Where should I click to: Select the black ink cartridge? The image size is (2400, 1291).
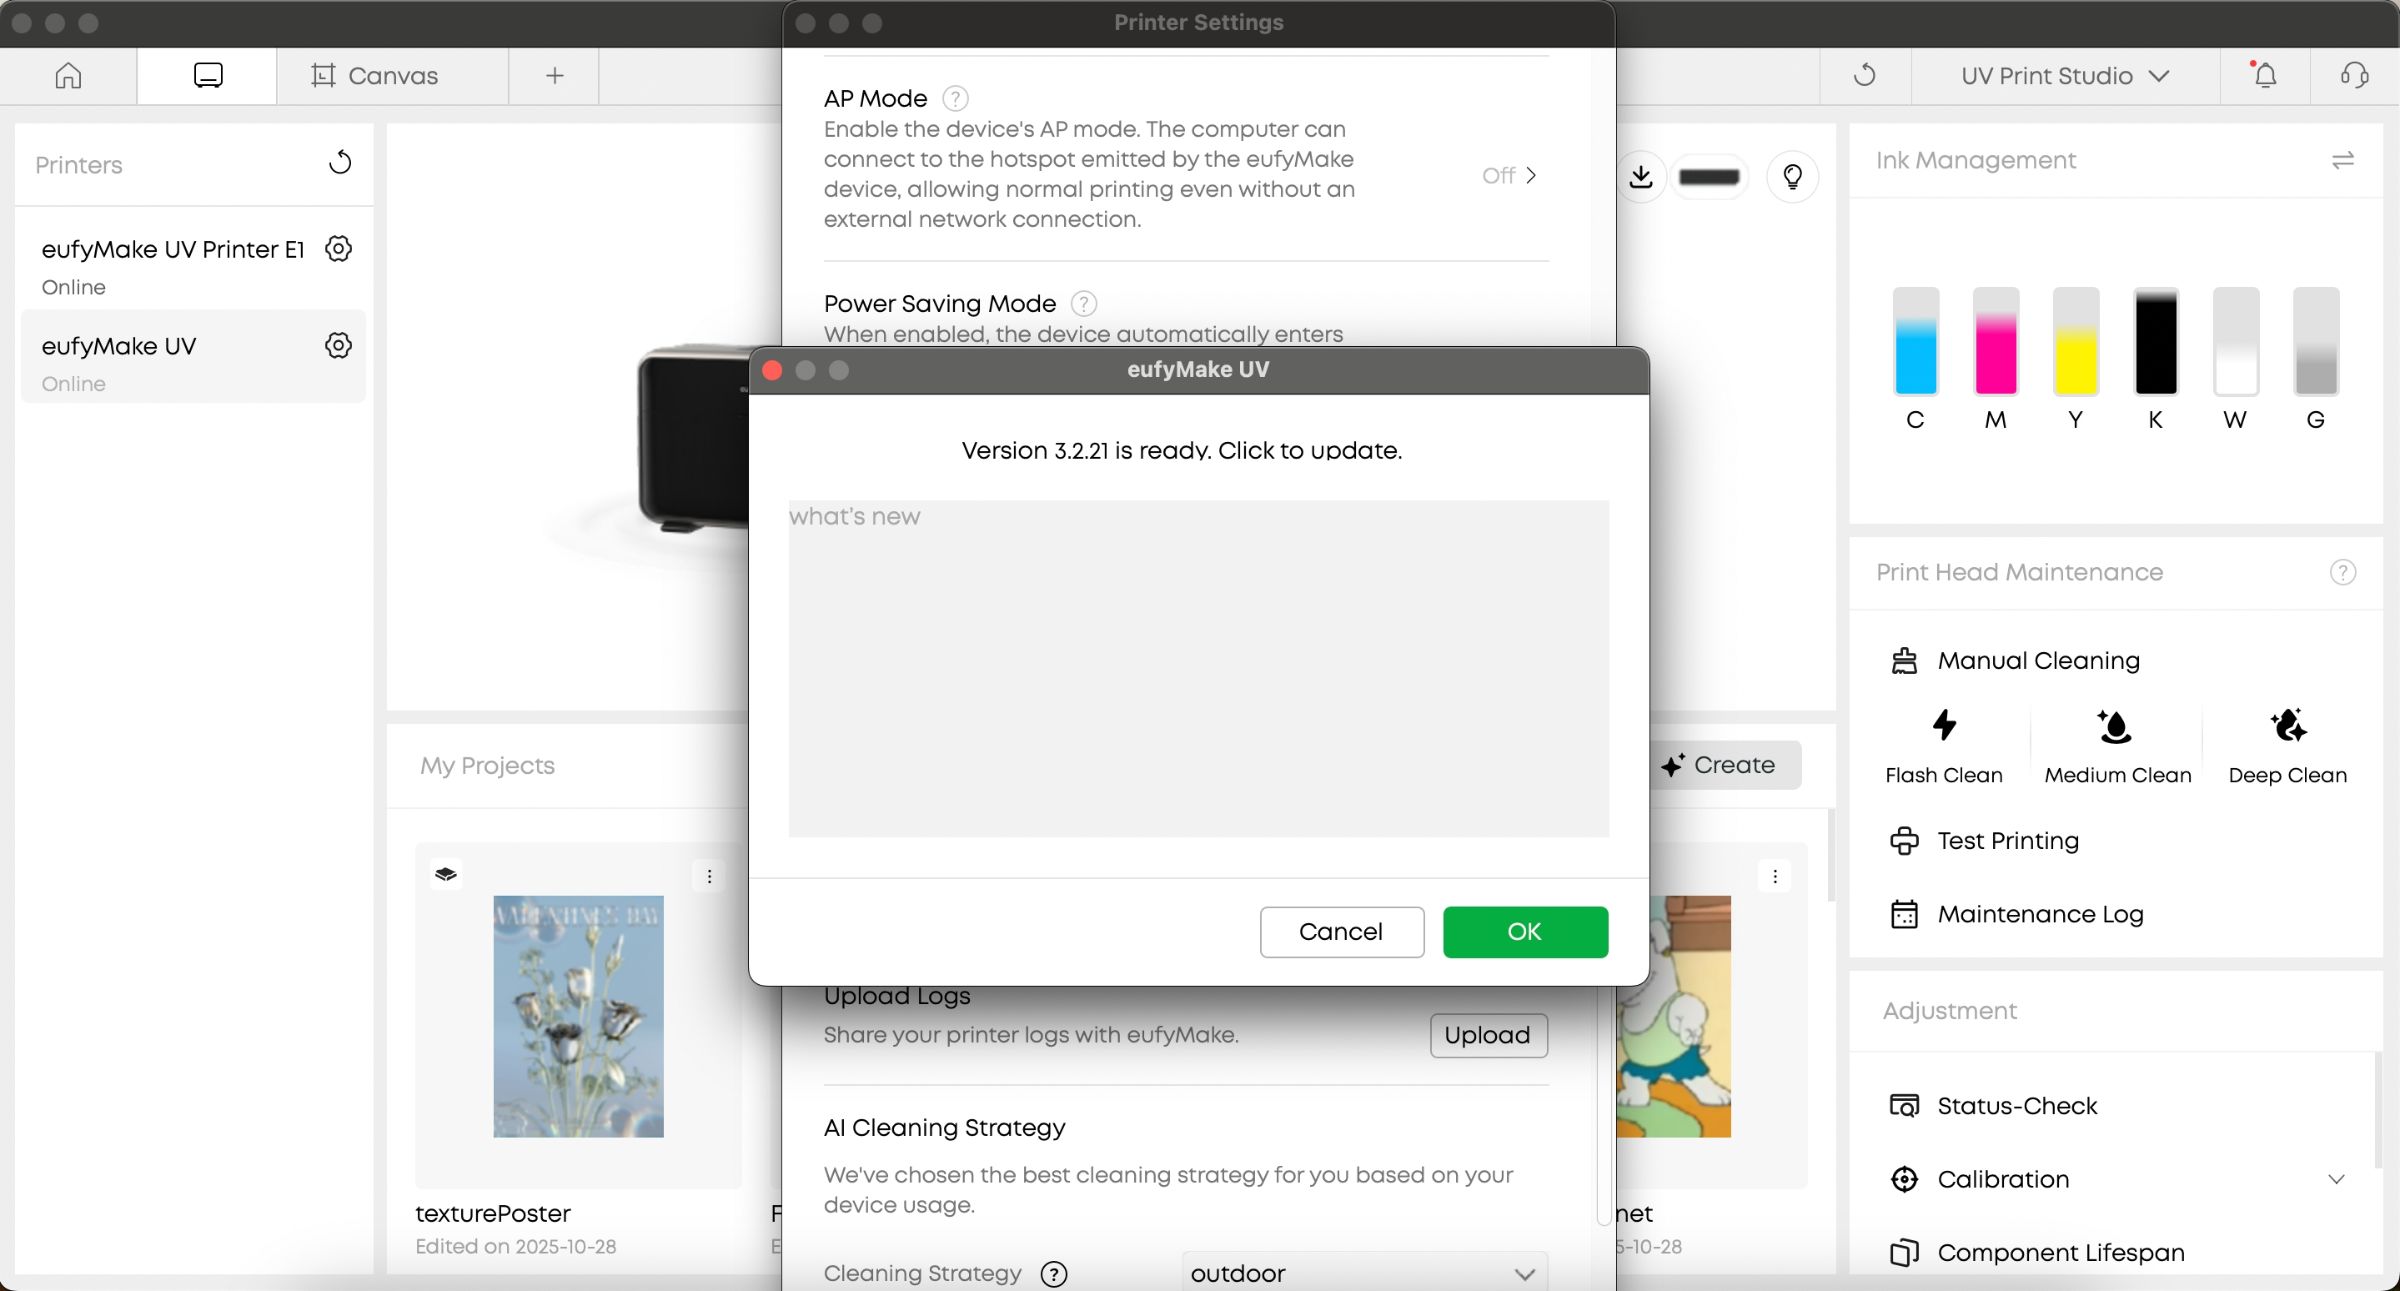click(x=2155, y=341)
